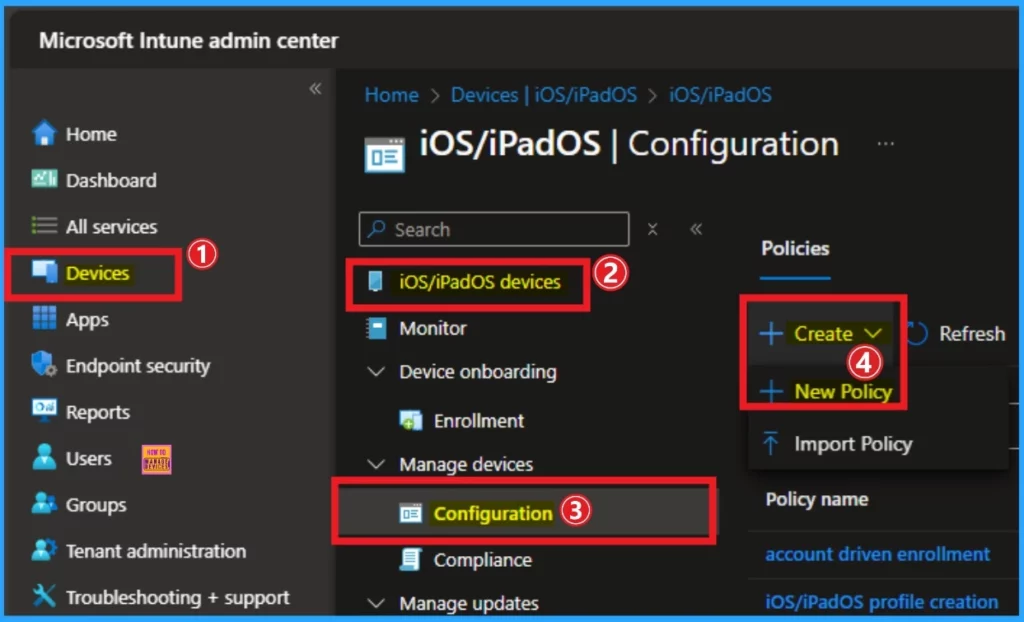This screenshot has width=1024, height=622.
Task: Click the Apps grid icon
Action: coord(44,318)
